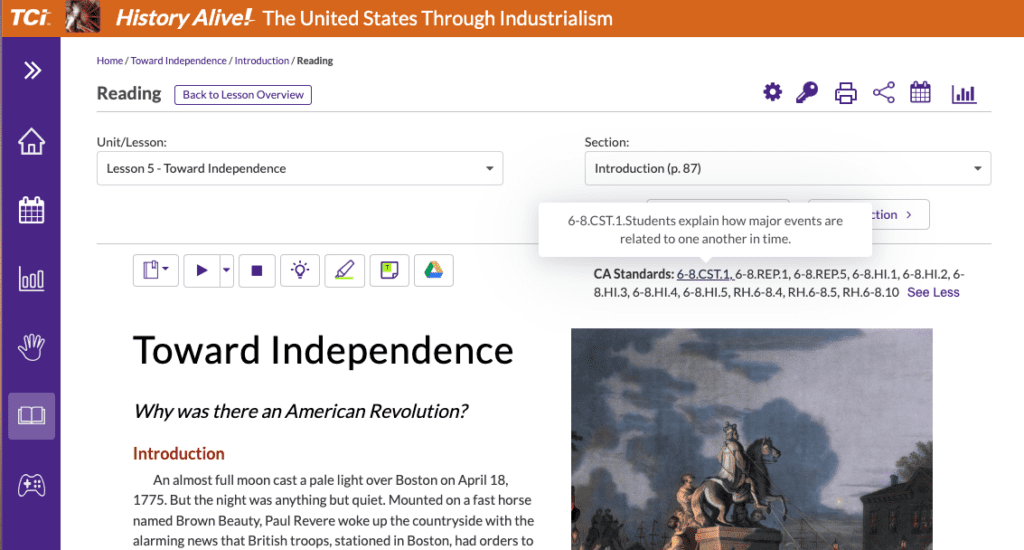Open the clipboard notes toolbar dropdown
1024x550 pixels.
click(155, 270)
